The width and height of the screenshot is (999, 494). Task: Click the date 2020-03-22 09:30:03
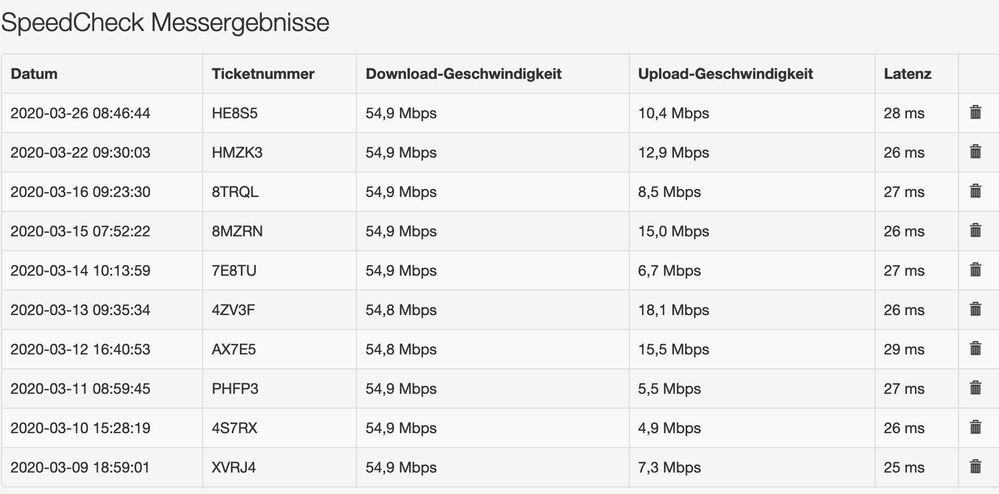point(80,152)
